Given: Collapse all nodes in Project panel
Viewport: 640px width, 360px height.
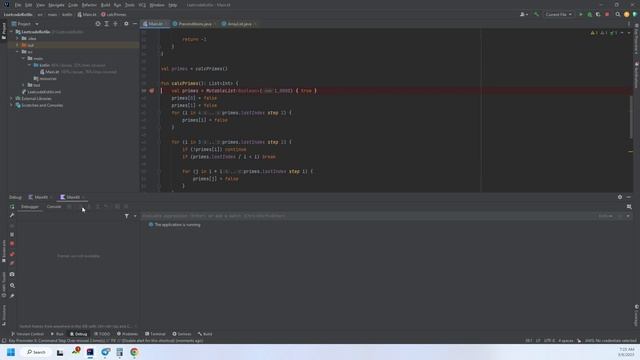Looking at the screenshot, I should click(116, 24).
